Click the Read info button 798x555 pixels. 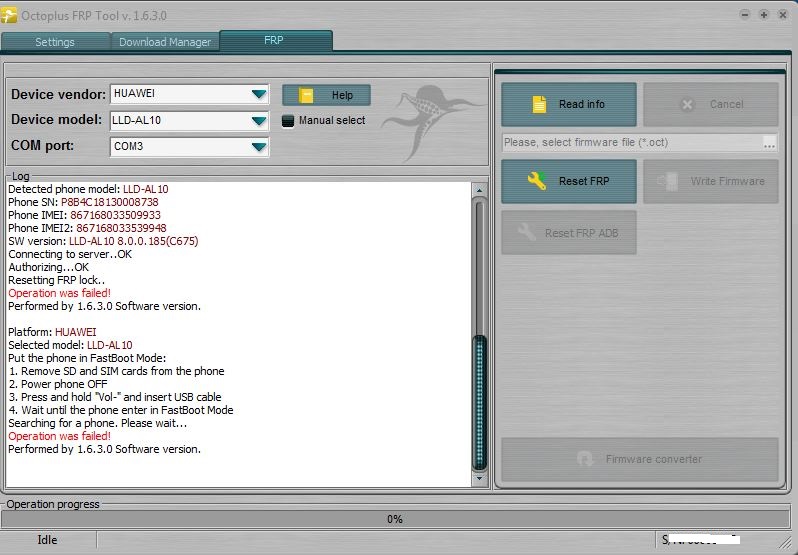pyautogui.click(x=568, y=104)
